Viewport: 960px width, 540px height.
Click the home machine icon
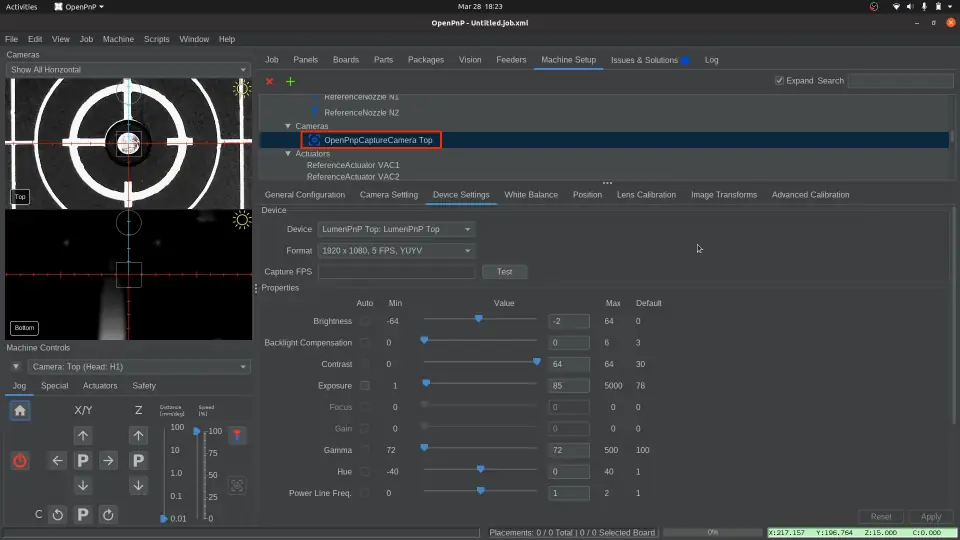(x=20, y=410)
